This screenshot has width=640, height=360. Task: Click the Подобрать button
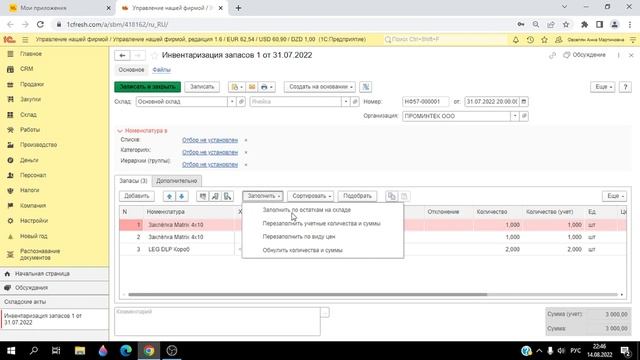(357, 196)
